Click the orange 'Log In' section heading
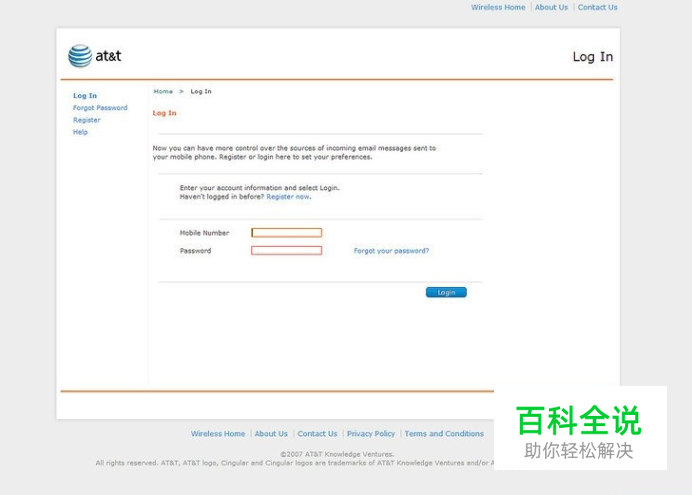Screen dimensions: 692x495 click(164, 113)
